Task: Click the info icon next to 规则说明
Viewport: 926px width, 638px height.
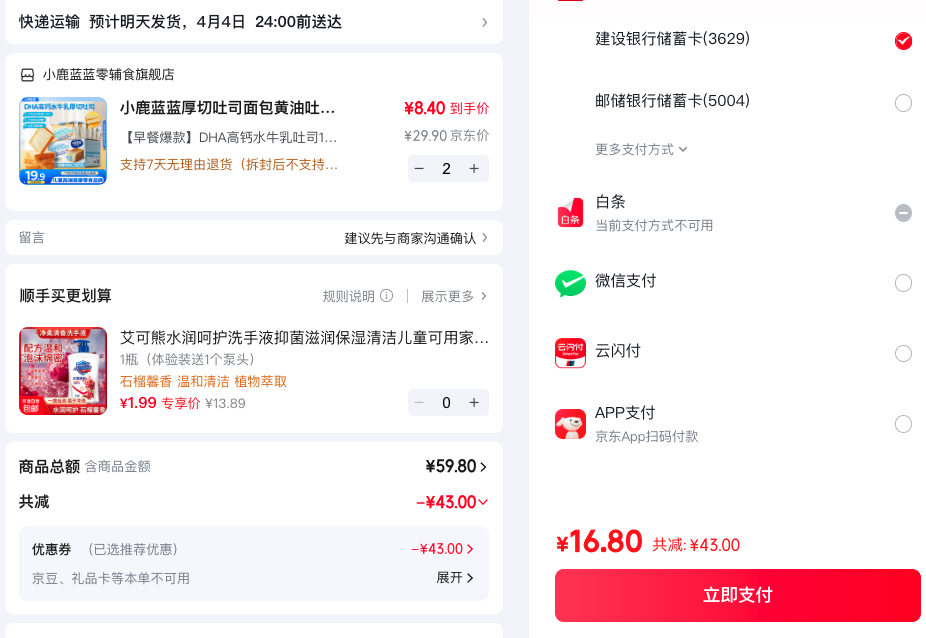Action: point(386,295)
